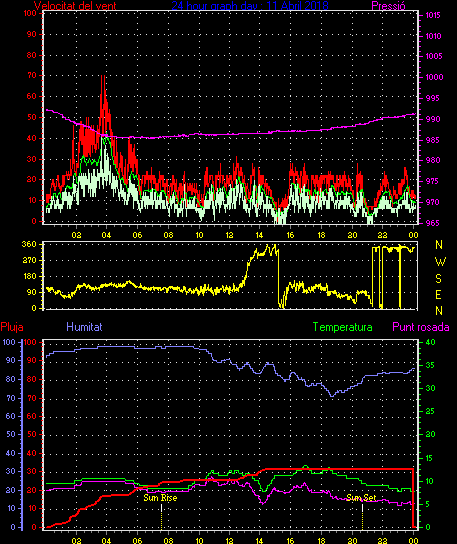Click the 990 pressure axis value

pos(433,119)
